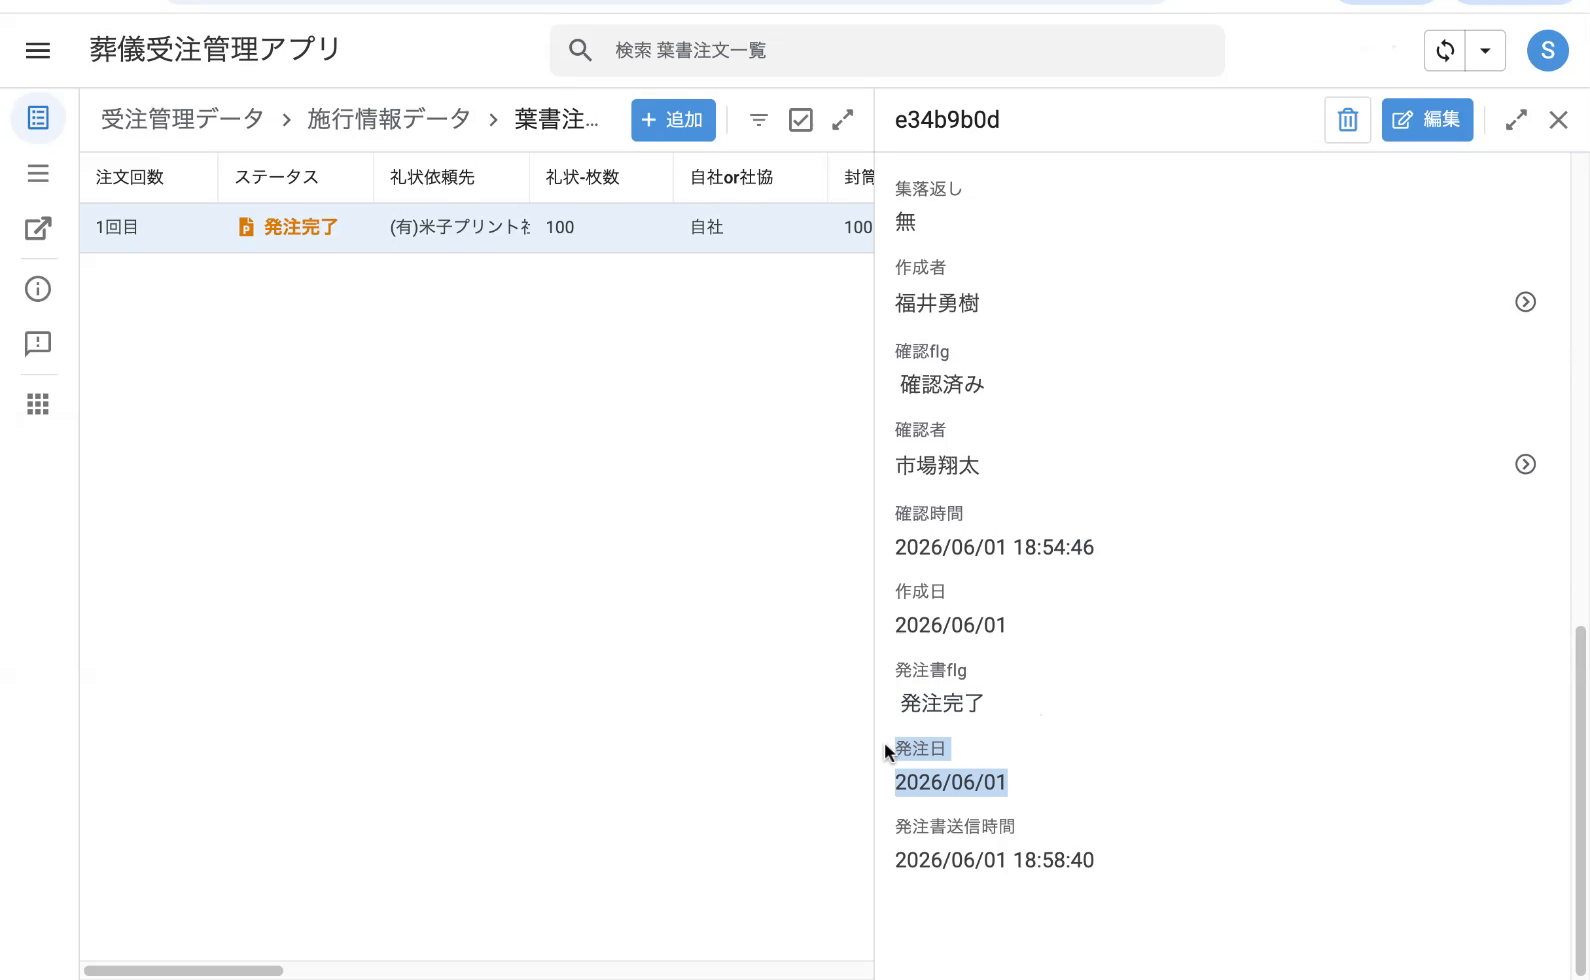
Task: Close the e34b9b0d detail panel
Action: click(x=1558, y=120)
